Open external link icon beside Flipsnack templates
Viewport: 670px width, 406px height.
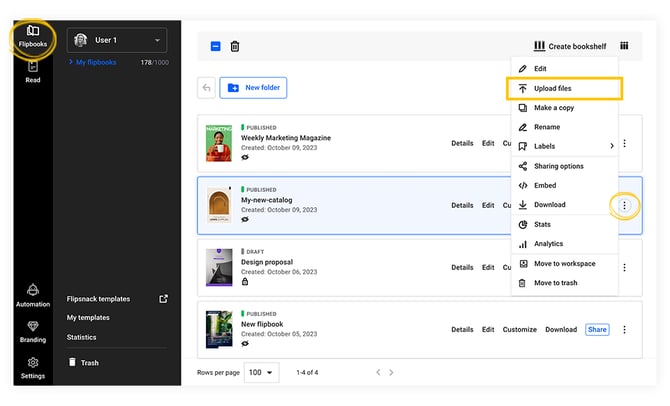pos(163,299)
